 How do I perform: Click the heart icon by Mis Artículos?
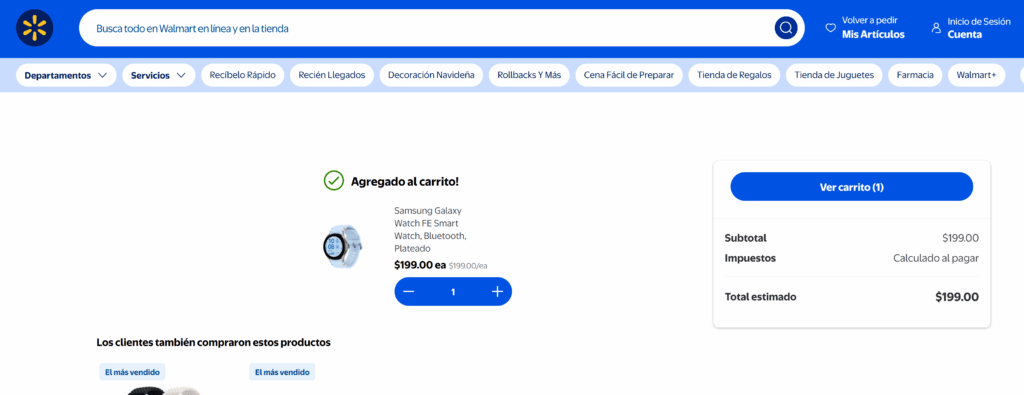click(831, 28)
